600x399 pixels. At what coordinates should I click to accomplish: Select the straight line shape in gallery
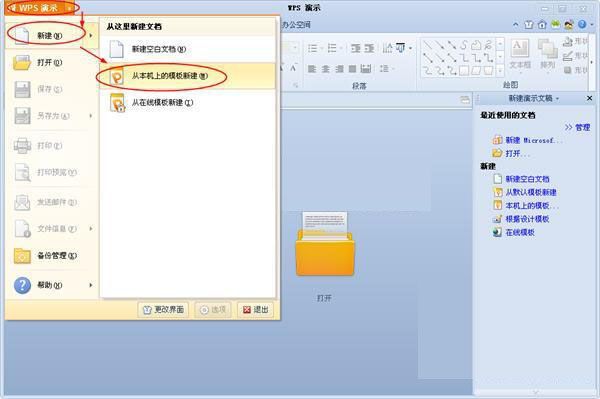[x=428, y=46]
